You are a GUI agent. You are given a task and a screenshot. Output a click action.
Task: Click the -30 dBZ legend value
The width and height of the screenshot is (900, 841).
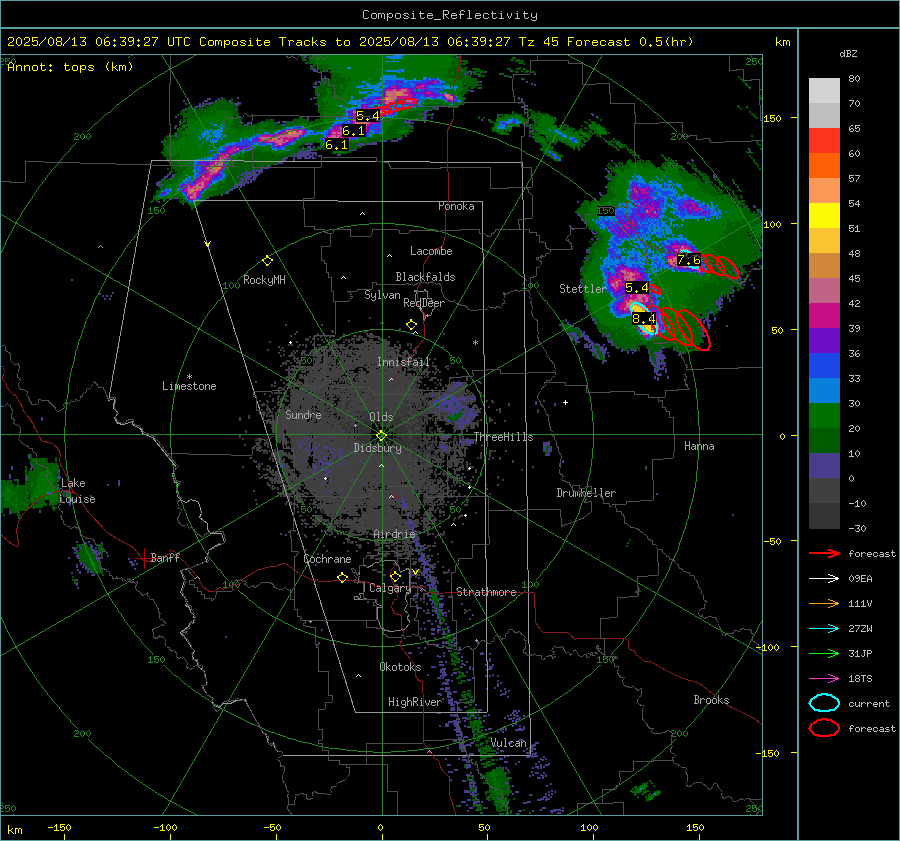pos(857,528)
